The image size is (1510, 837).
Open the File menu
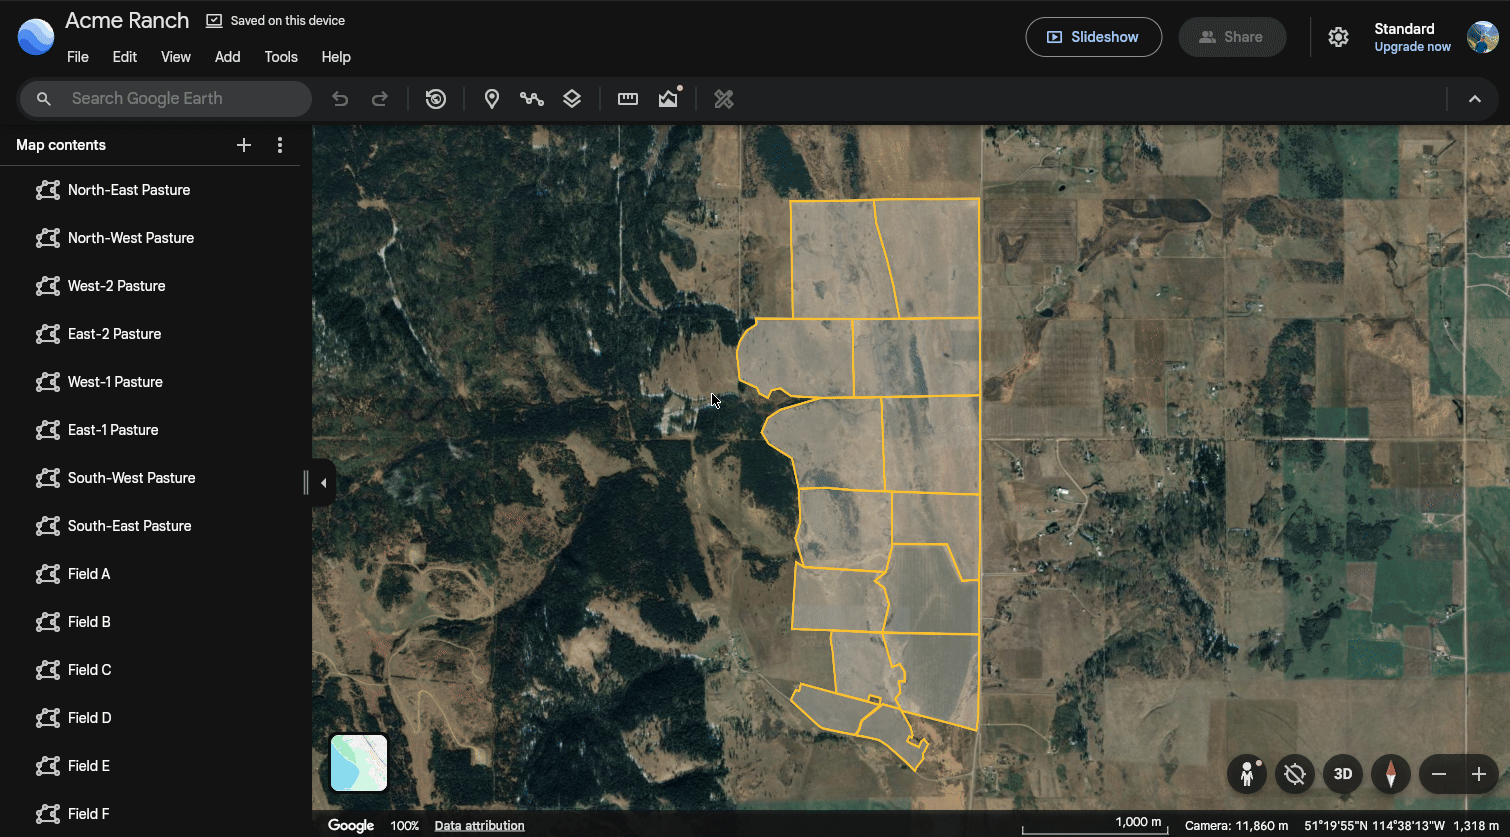pyautogui.click(x=78, y=57)
